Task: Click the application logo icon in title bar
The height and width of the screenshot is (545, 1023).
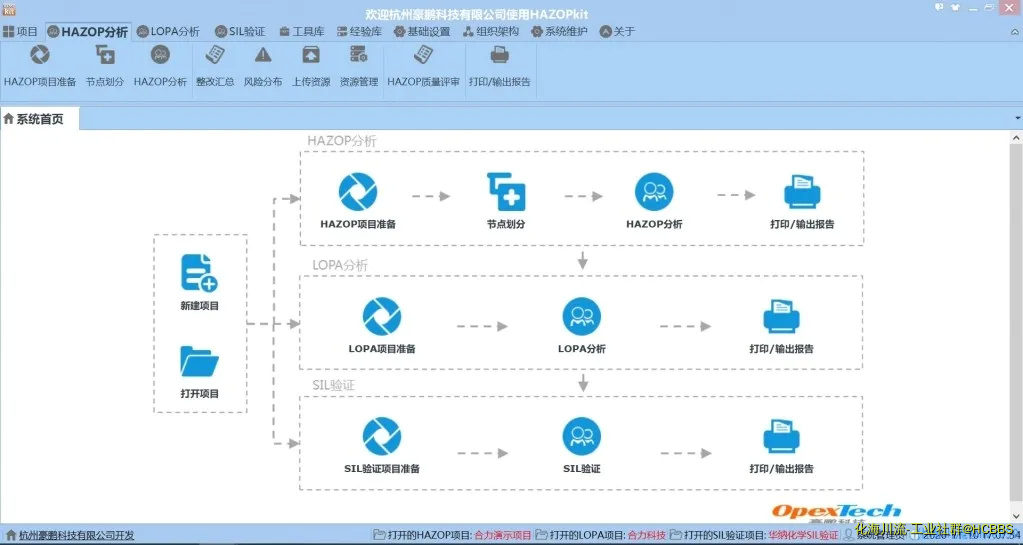Action: click(x=8, y=8)
